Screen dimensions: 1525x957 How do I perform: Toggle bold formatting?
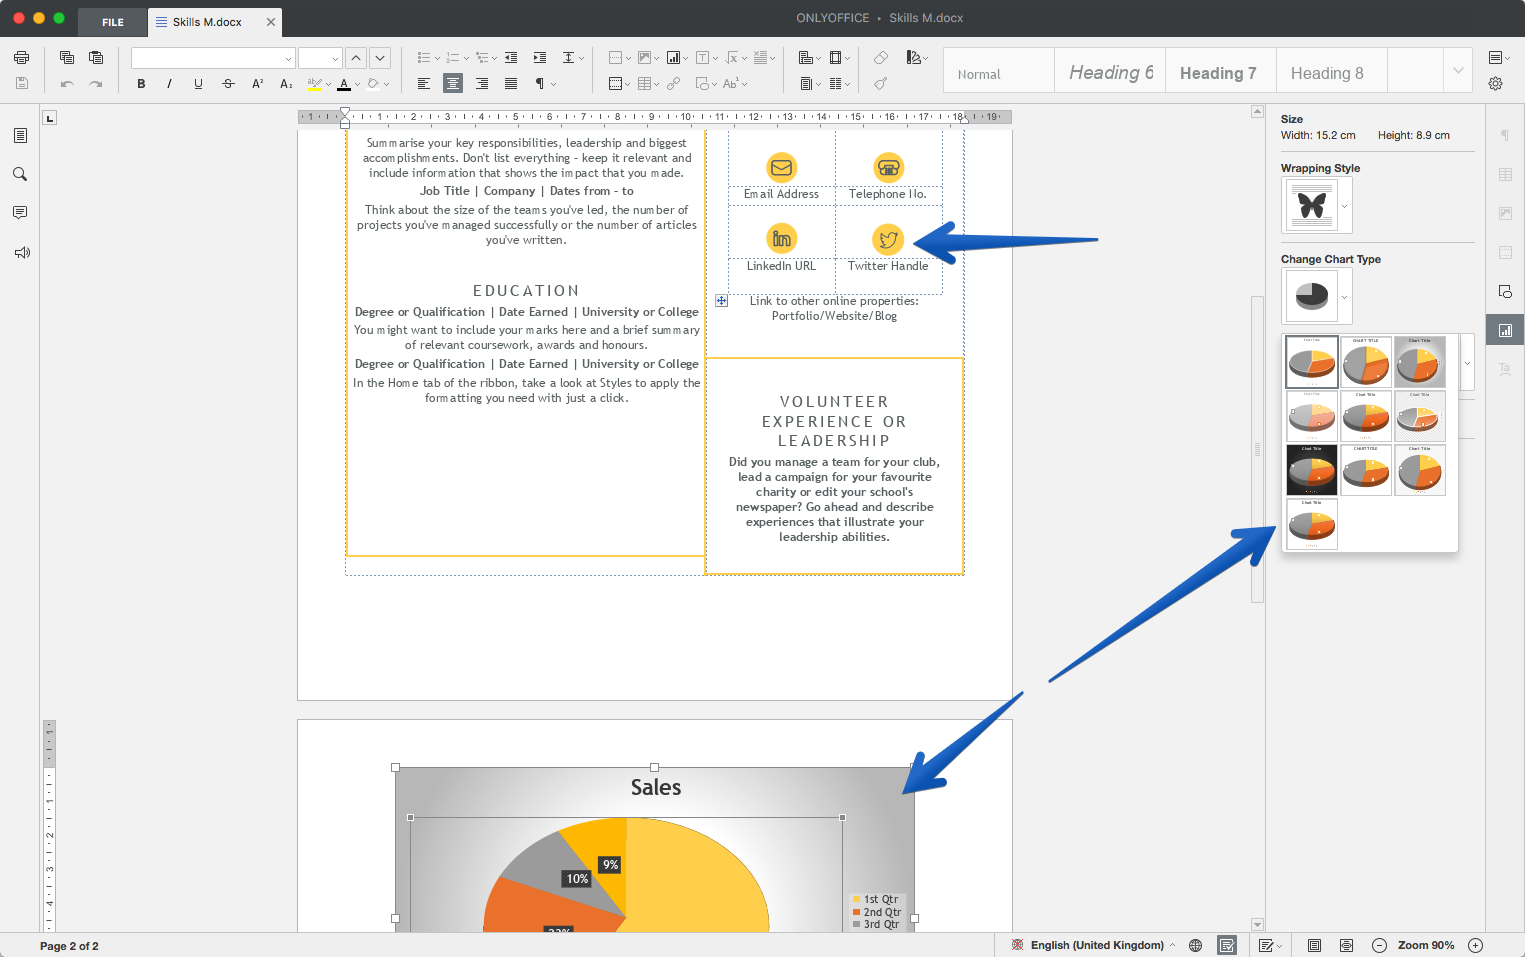click(141, 84)
